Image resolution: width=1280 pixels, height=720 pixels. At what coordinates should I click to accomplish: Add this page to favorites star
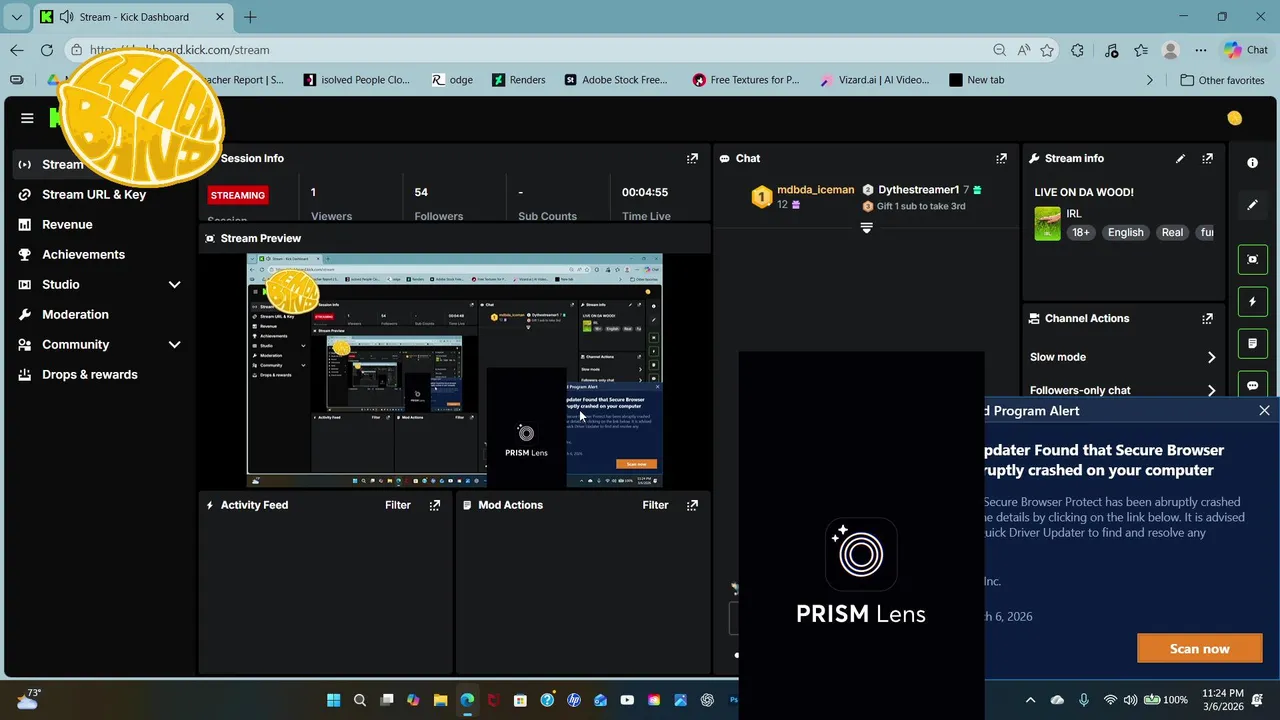(1047, 50)
